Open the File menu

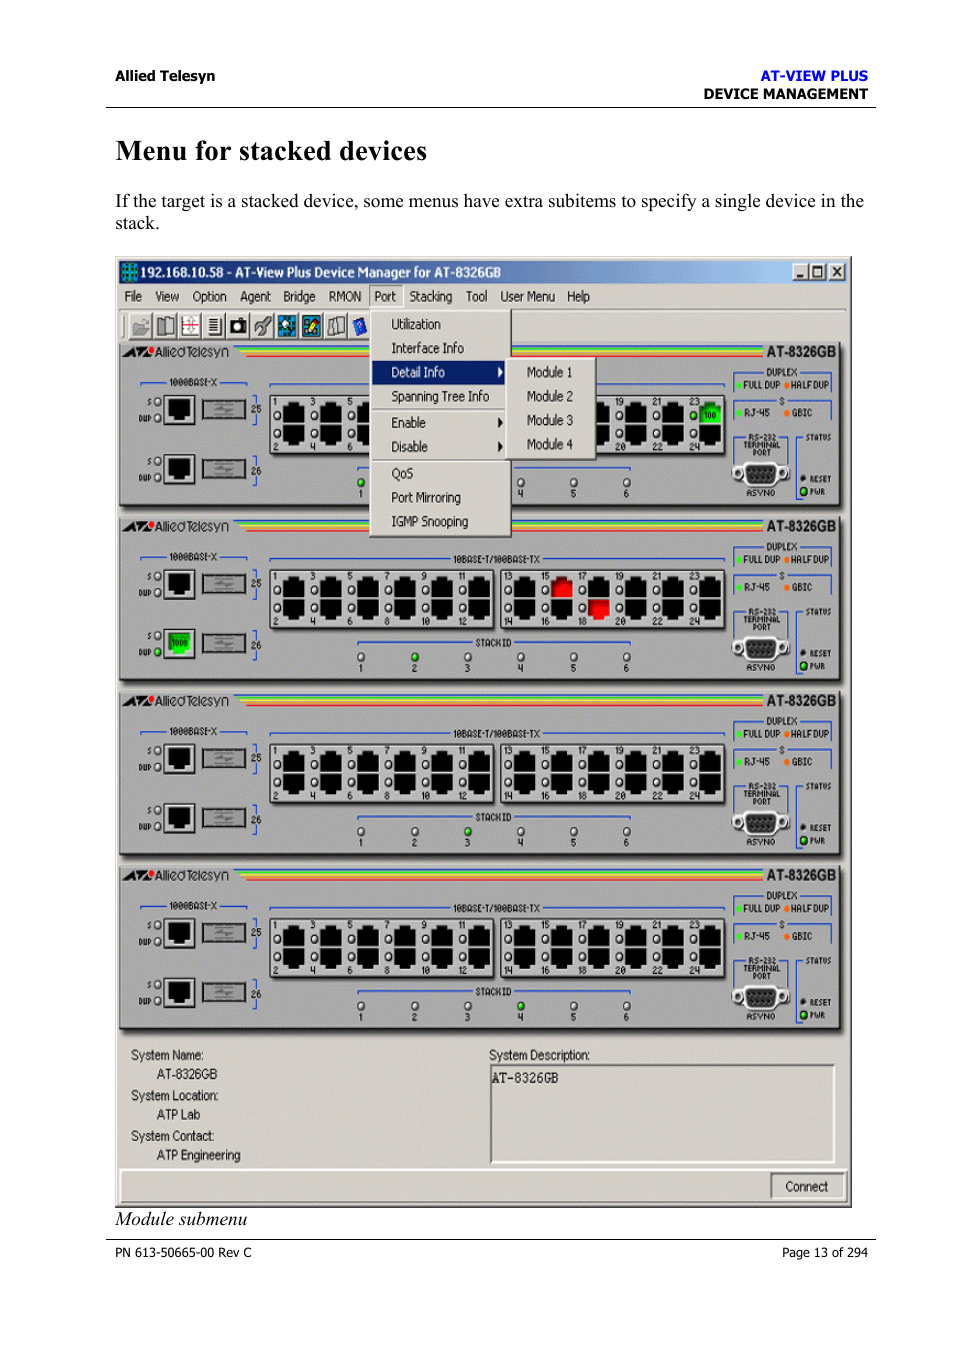click(133, 297)
